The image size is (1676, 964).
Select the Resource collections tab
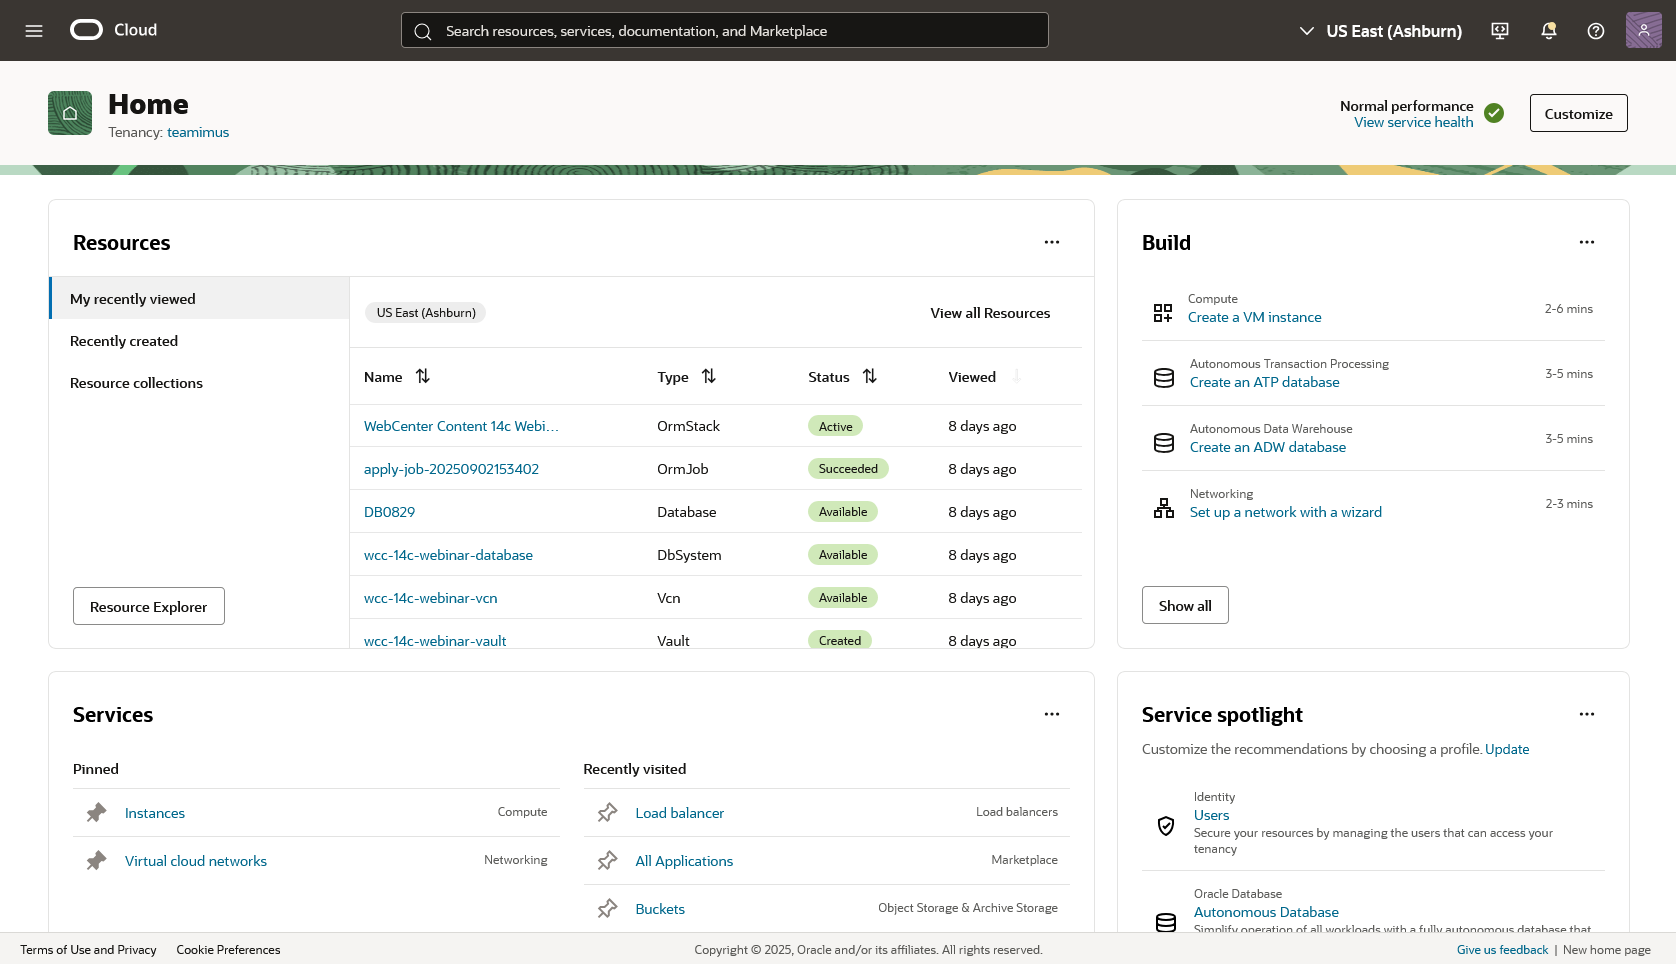(136, 383)
